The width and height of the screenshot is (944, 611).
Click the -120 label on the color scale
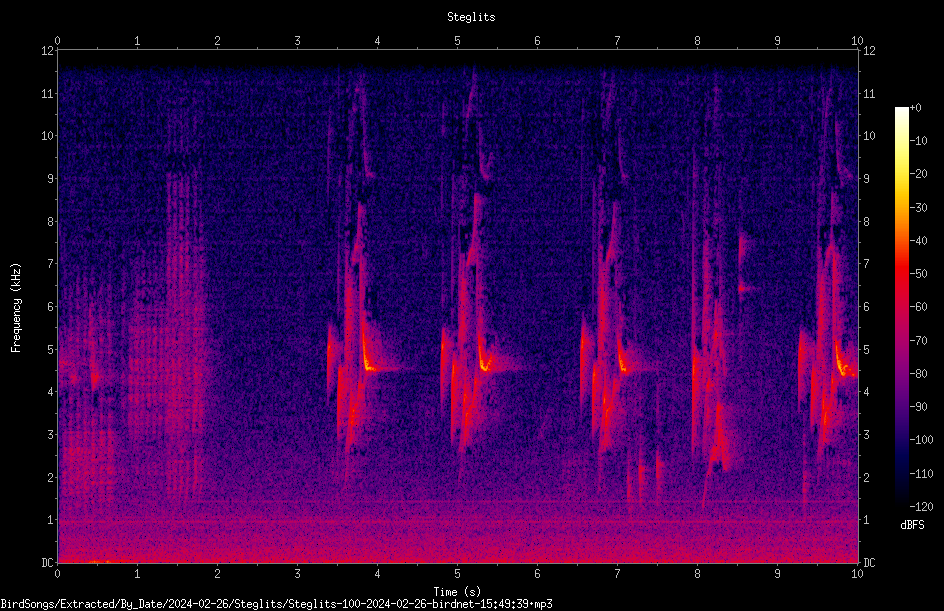[921, 506]
